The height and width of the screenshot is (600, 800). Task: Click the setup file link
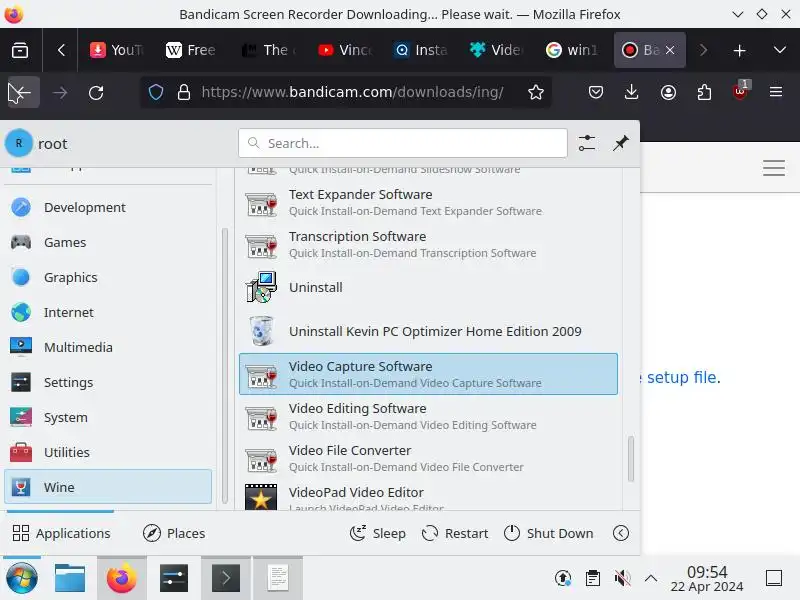(683, 378)
